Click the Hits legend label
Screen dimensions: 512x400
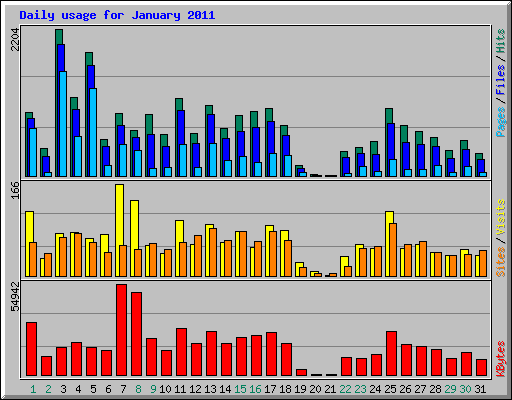(x=500, y=41)
